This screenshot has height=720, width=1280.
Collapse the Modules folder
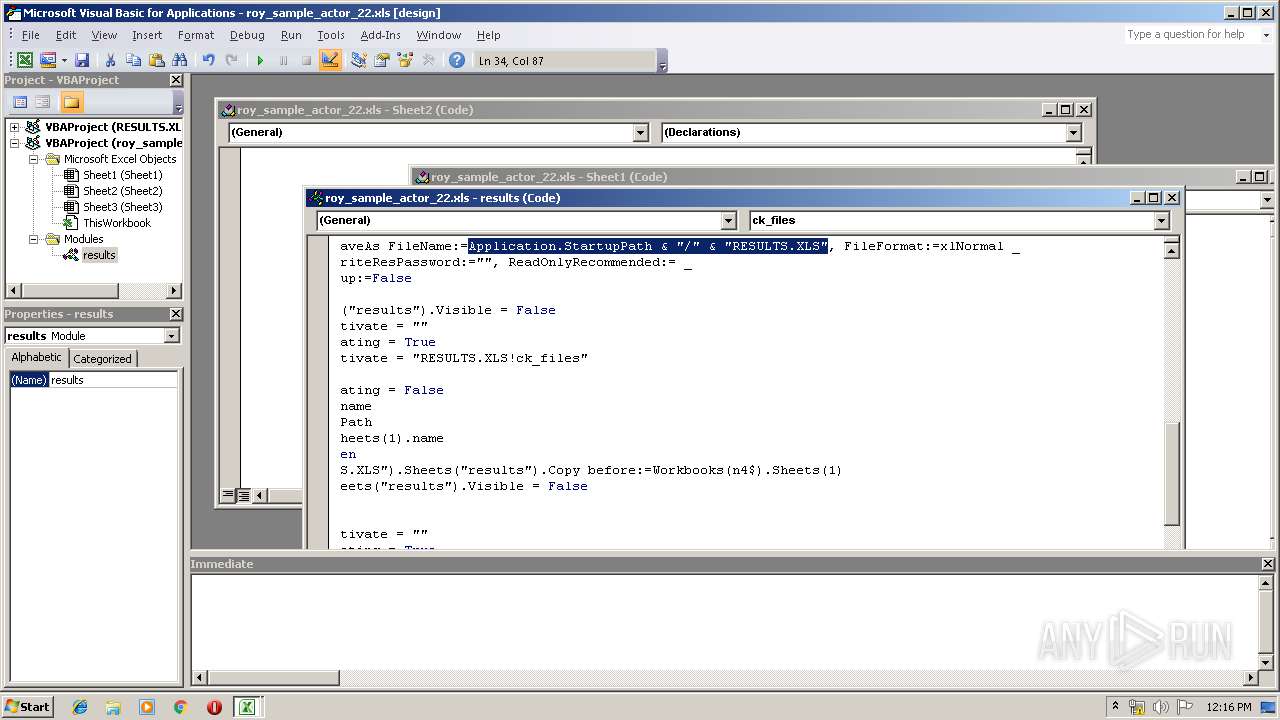tap(33, 239)
